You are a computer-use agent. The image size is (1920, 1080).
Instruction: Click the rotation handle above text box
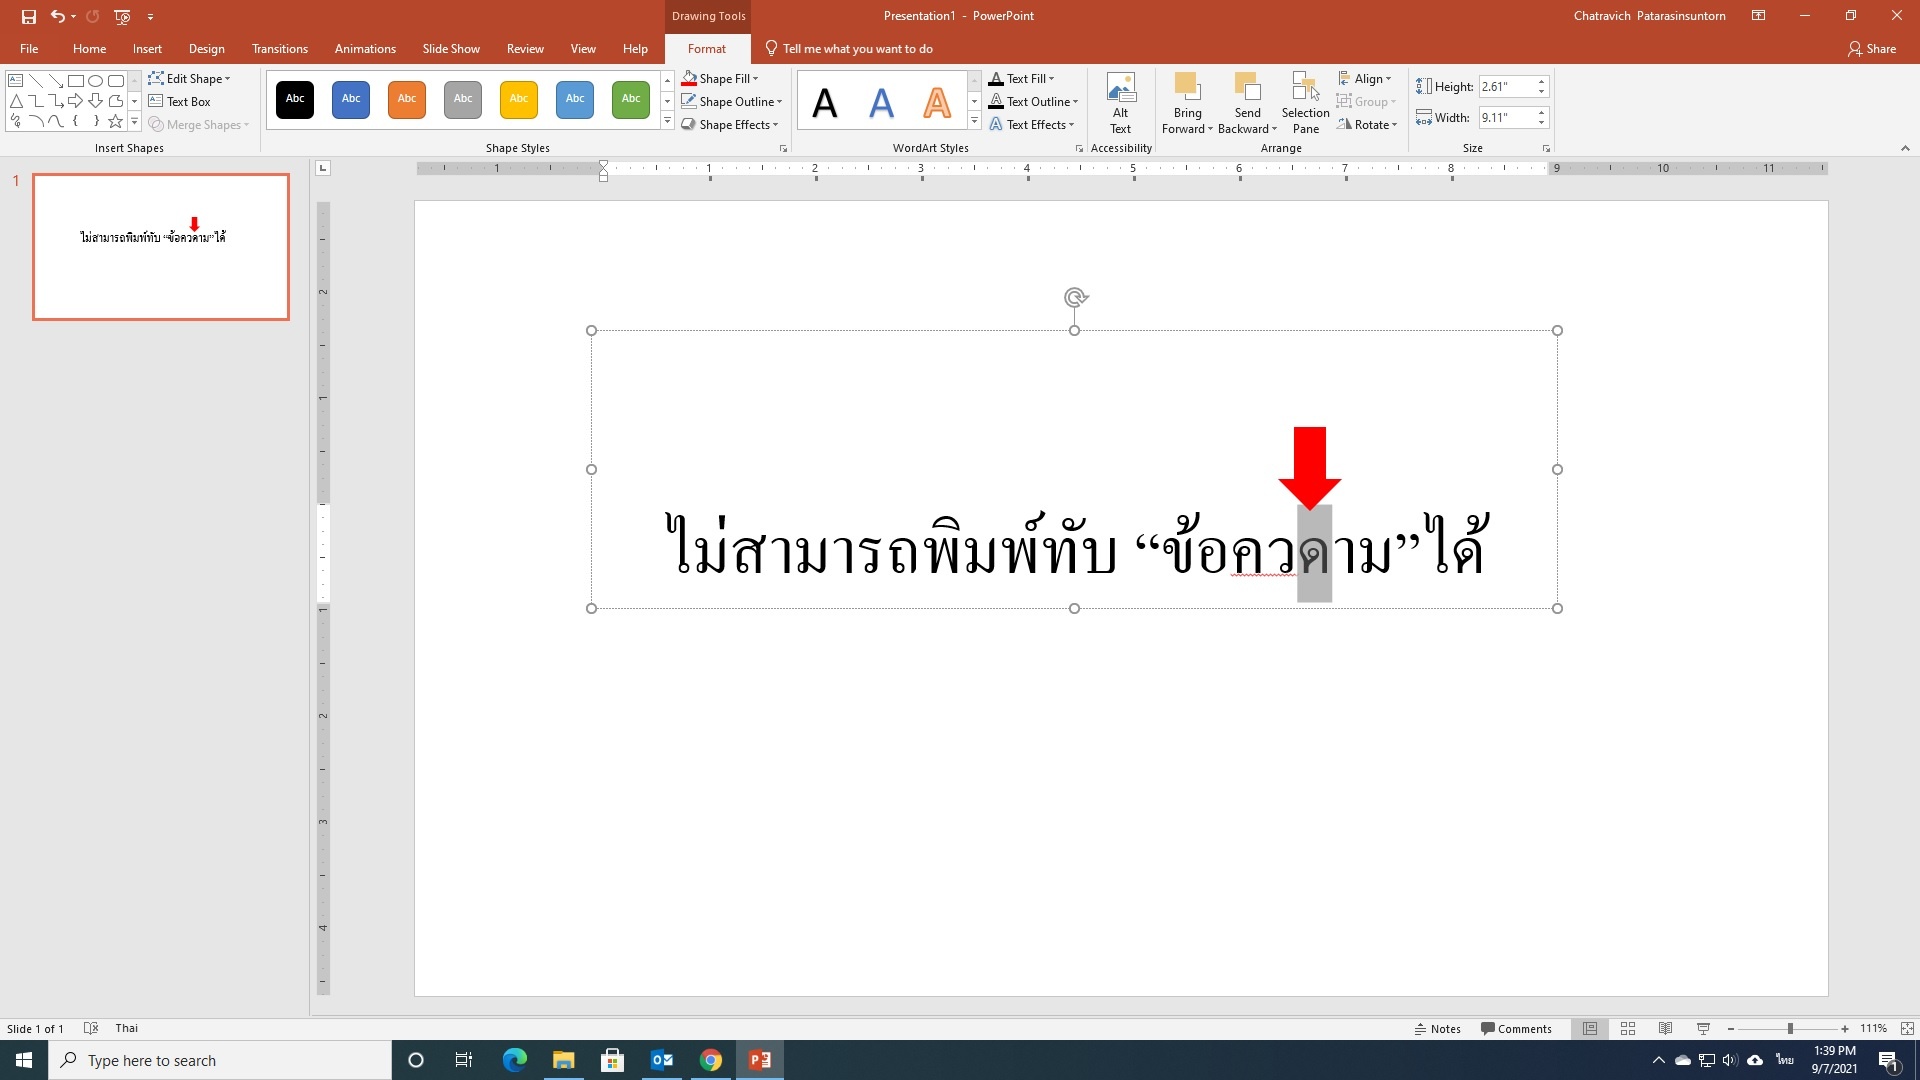(x=1075, y=297)
